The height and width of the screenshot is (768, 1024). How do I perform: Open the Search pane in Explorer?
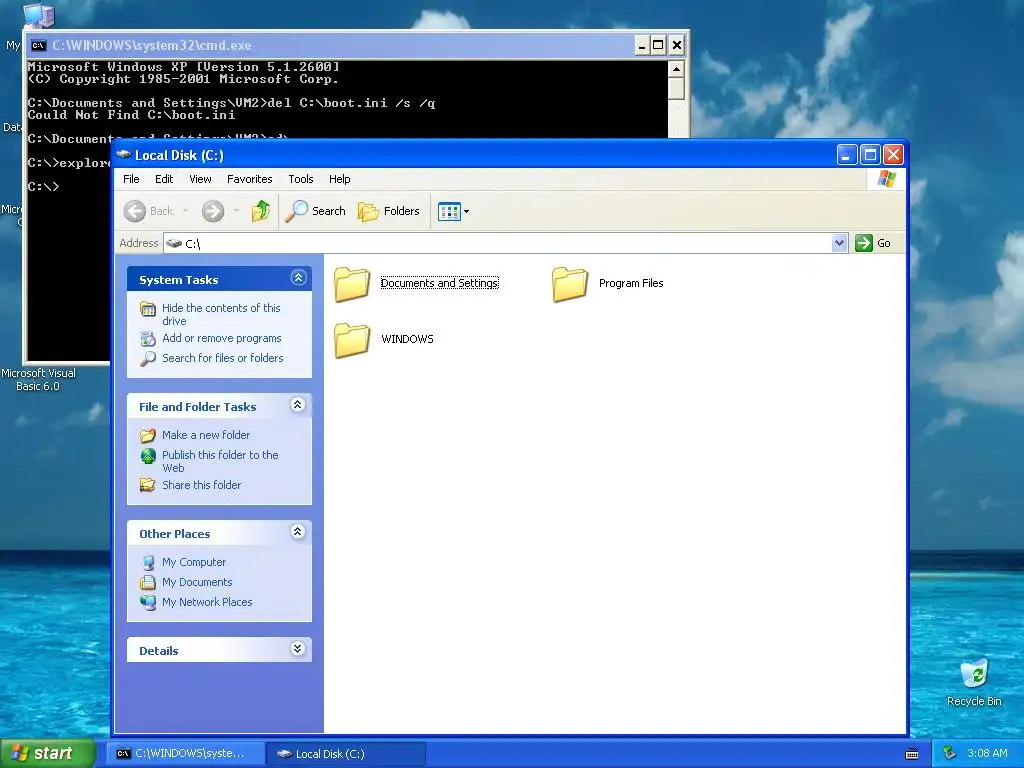tap(315, 211)
